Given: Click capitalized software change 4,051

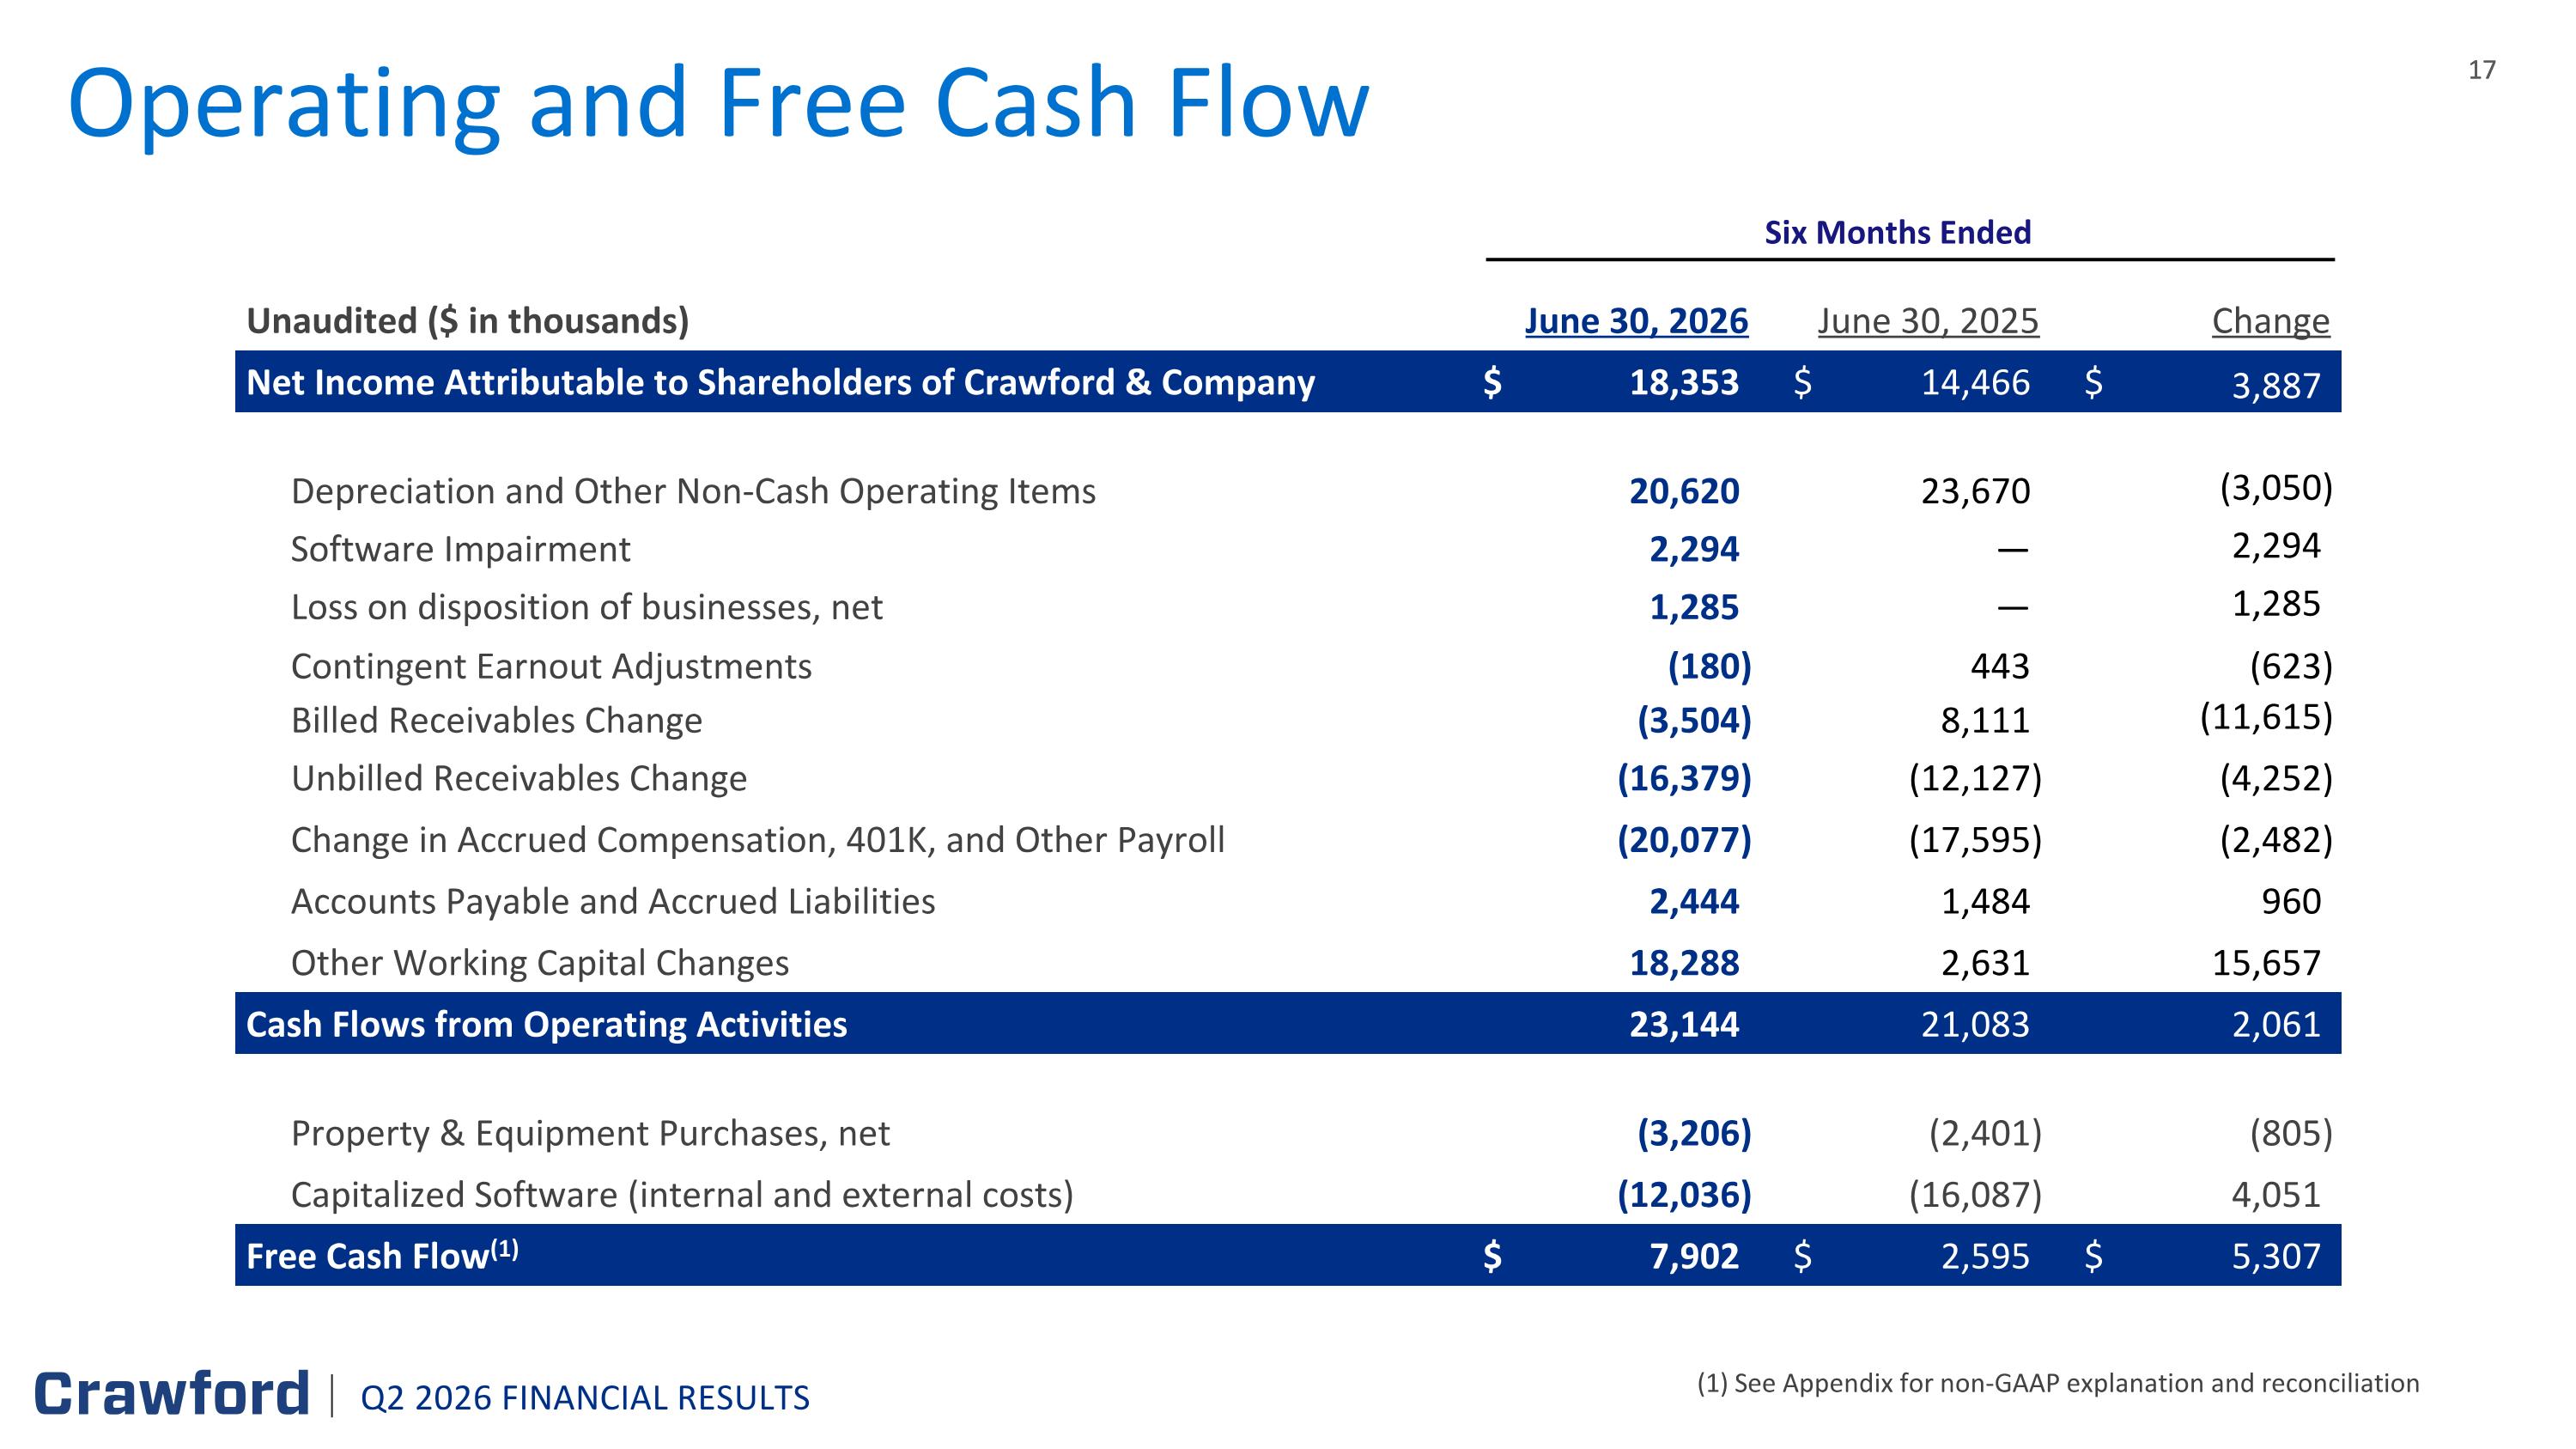Looking at the screenshot, I should coord(2276,1195).
